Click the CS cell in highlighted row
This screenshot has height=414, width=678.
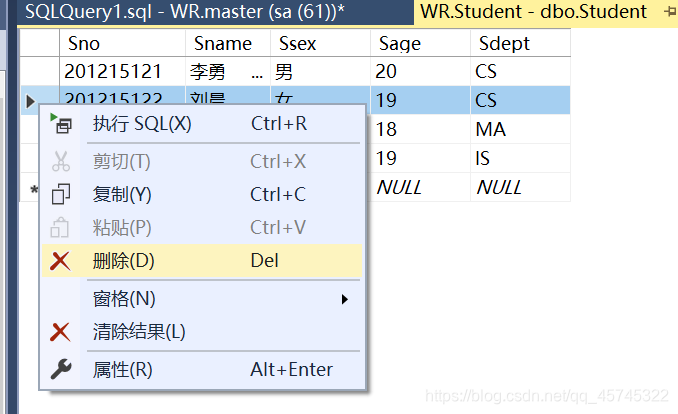(521, 100)
